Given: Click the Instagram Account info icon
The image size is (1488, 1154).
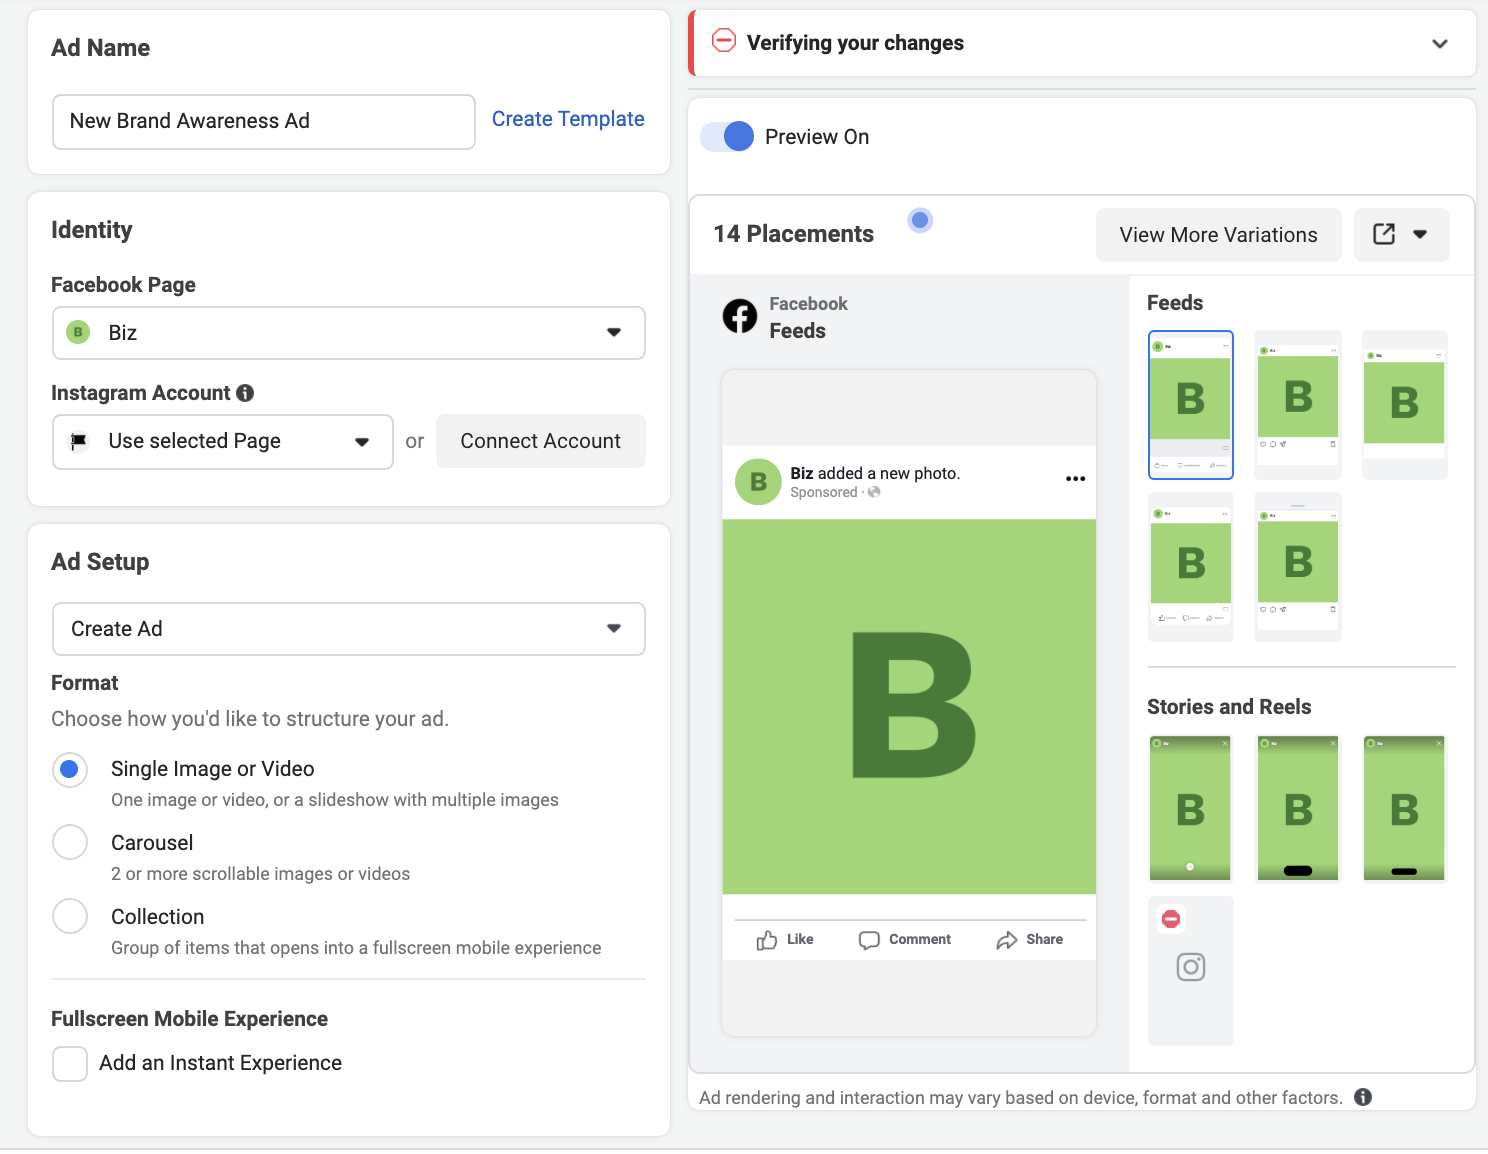Looking at the screenshot, I should pos(245,393).
